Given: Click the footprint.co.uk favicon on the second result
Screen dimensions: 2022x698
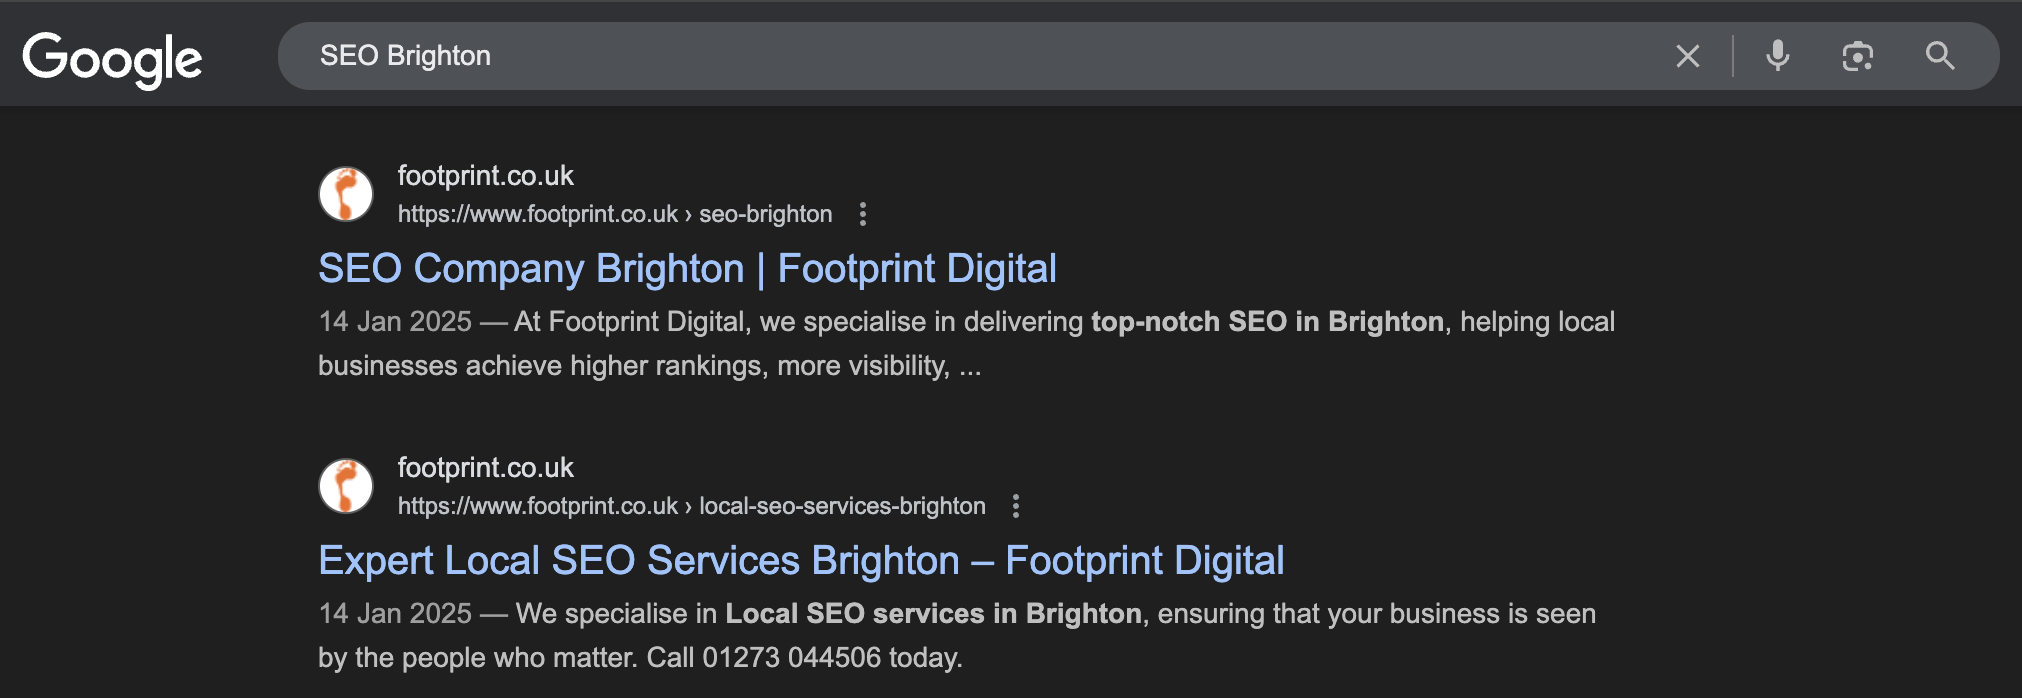Looking at the screenshot, I should point(345,486).
